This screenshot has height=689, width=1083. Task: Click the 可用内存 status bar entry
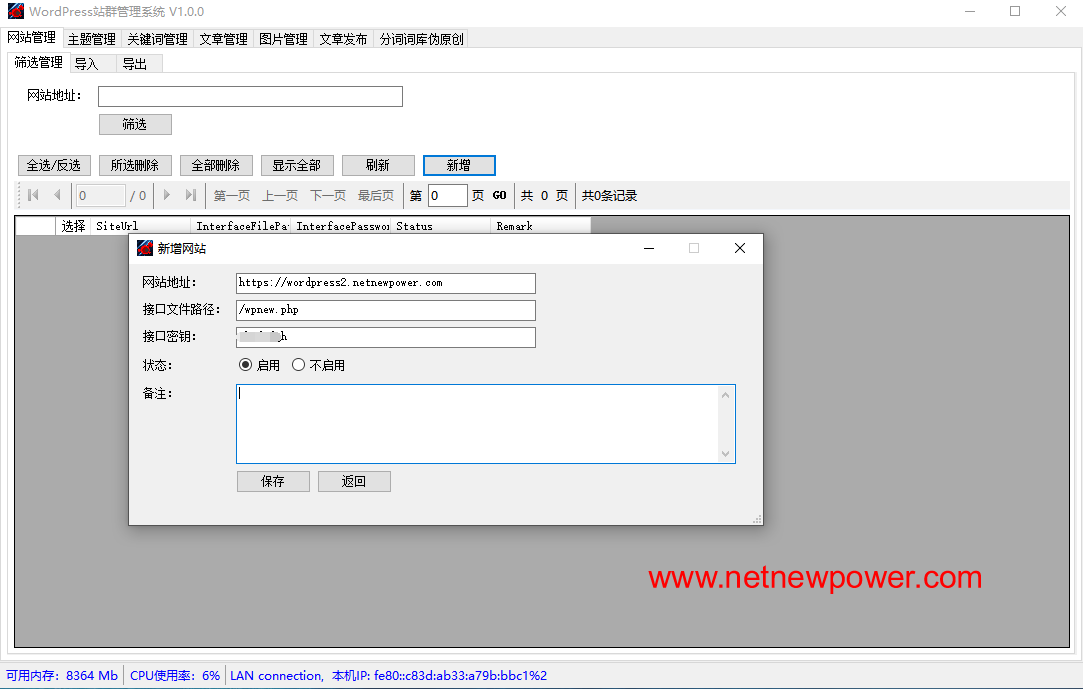click(62, 675)
